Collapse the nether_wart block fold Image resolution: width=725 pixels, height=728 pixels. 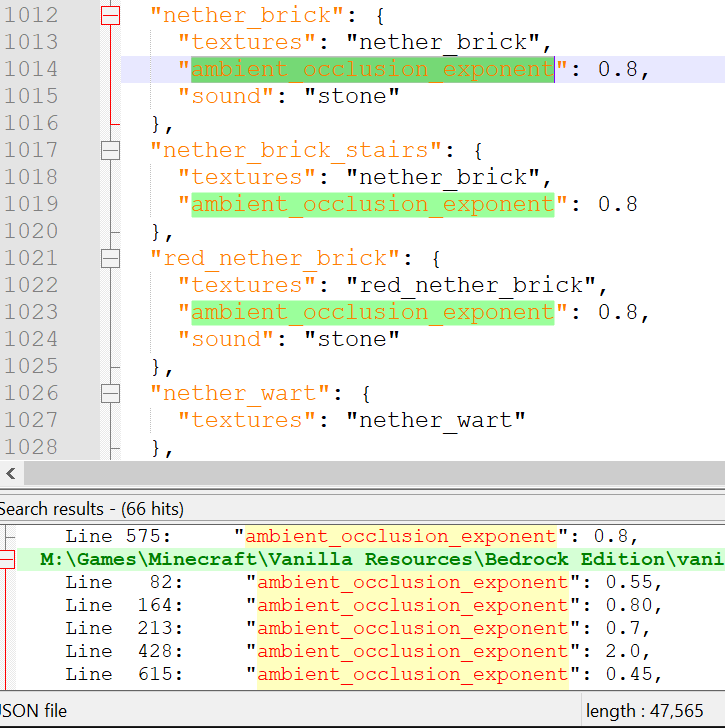pos(110,394)
